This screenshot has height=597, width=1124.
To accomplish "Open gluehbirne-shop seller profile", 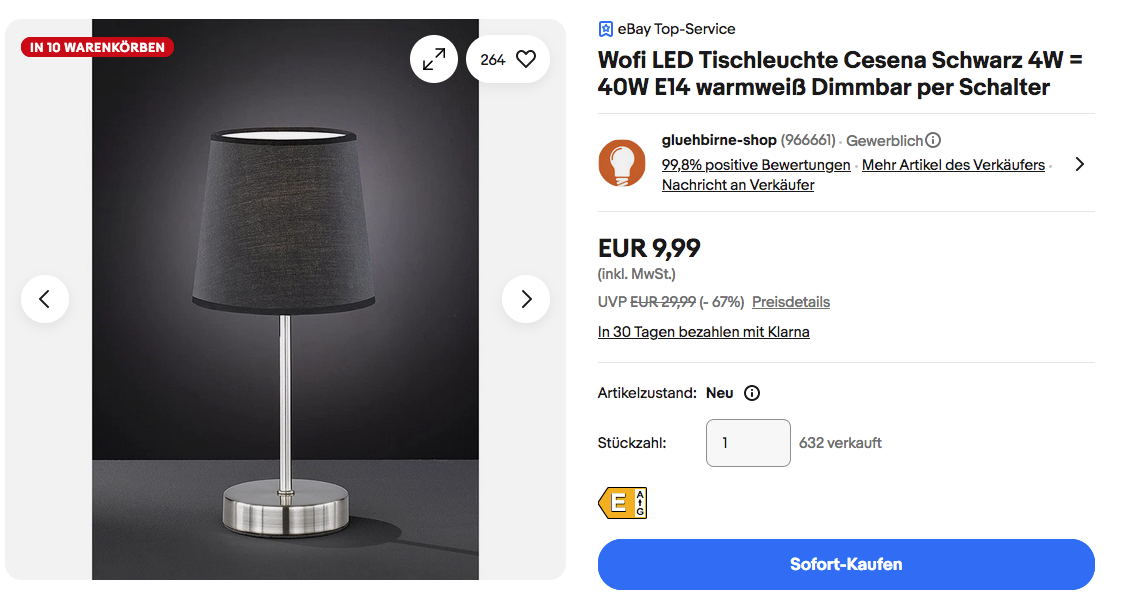I will (x=719, y=140).
